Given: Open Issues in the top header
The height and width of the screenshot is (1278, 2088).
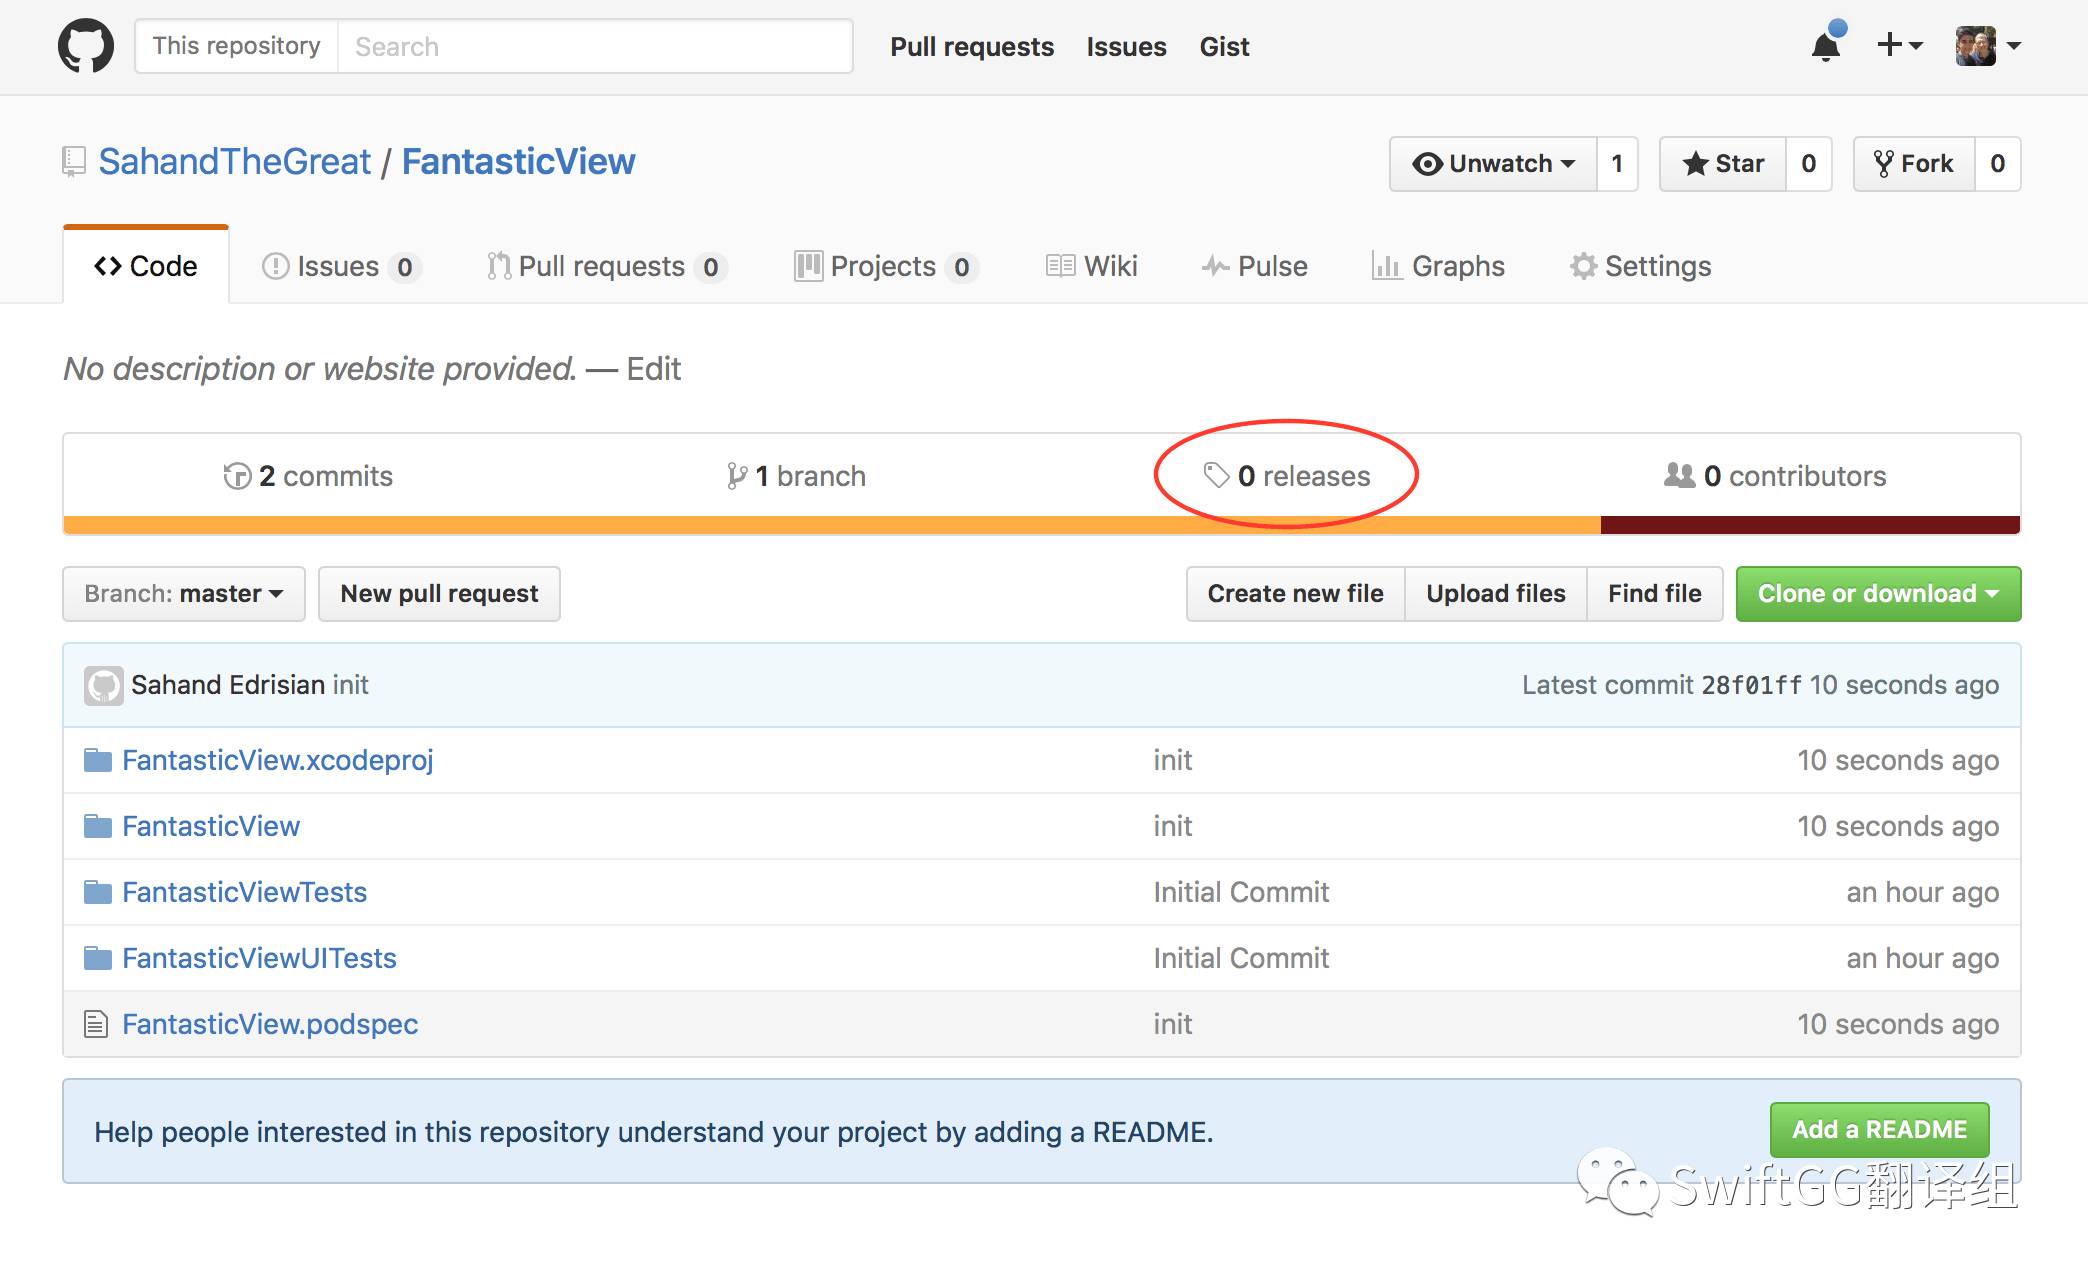Looking at the screenshot, I should point(1127,47).
